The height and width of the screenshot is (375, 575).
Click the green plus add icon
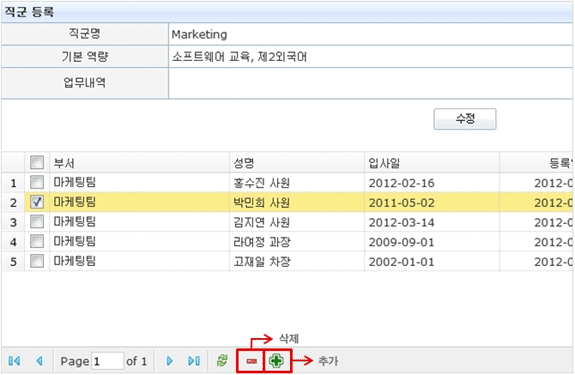276,361
